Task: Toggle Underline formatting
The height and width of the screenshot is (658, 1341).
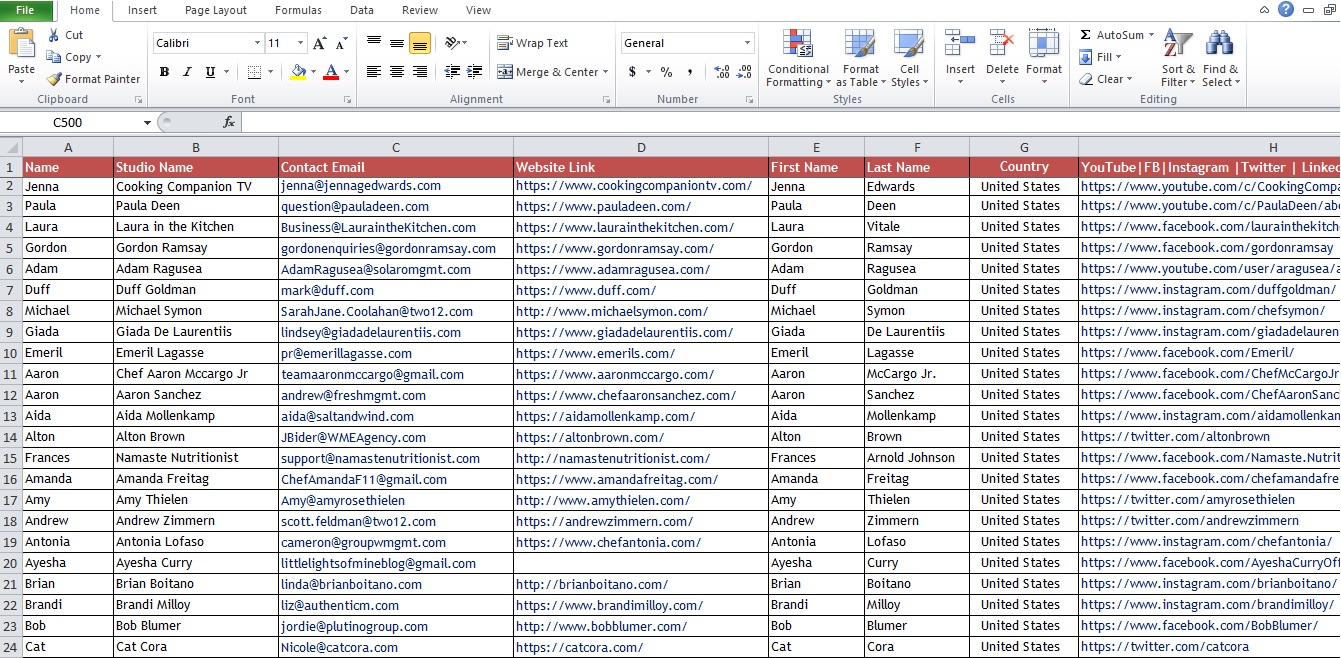Action: pyautogui.click(x=210, y=72)
